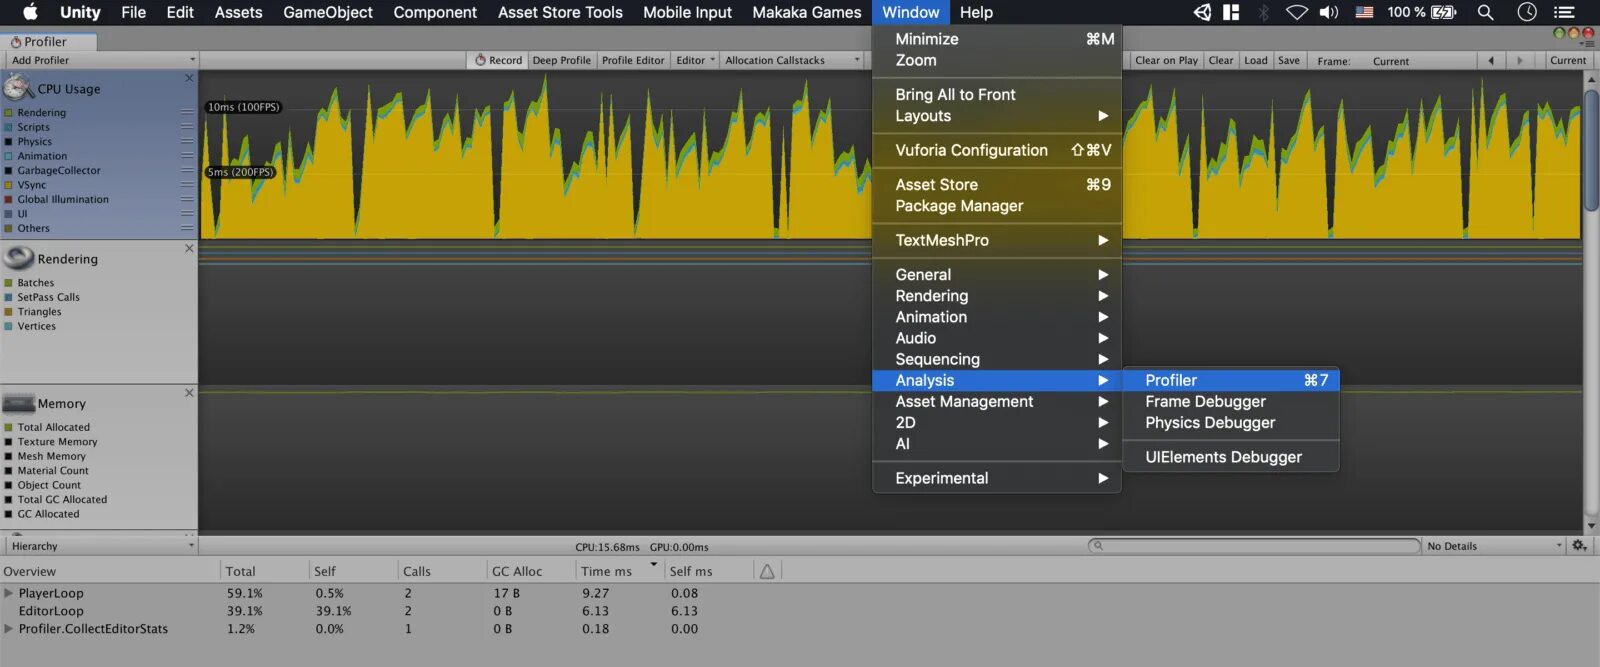Expand the TextMeshPro submenu

click(x=997, y=240)
